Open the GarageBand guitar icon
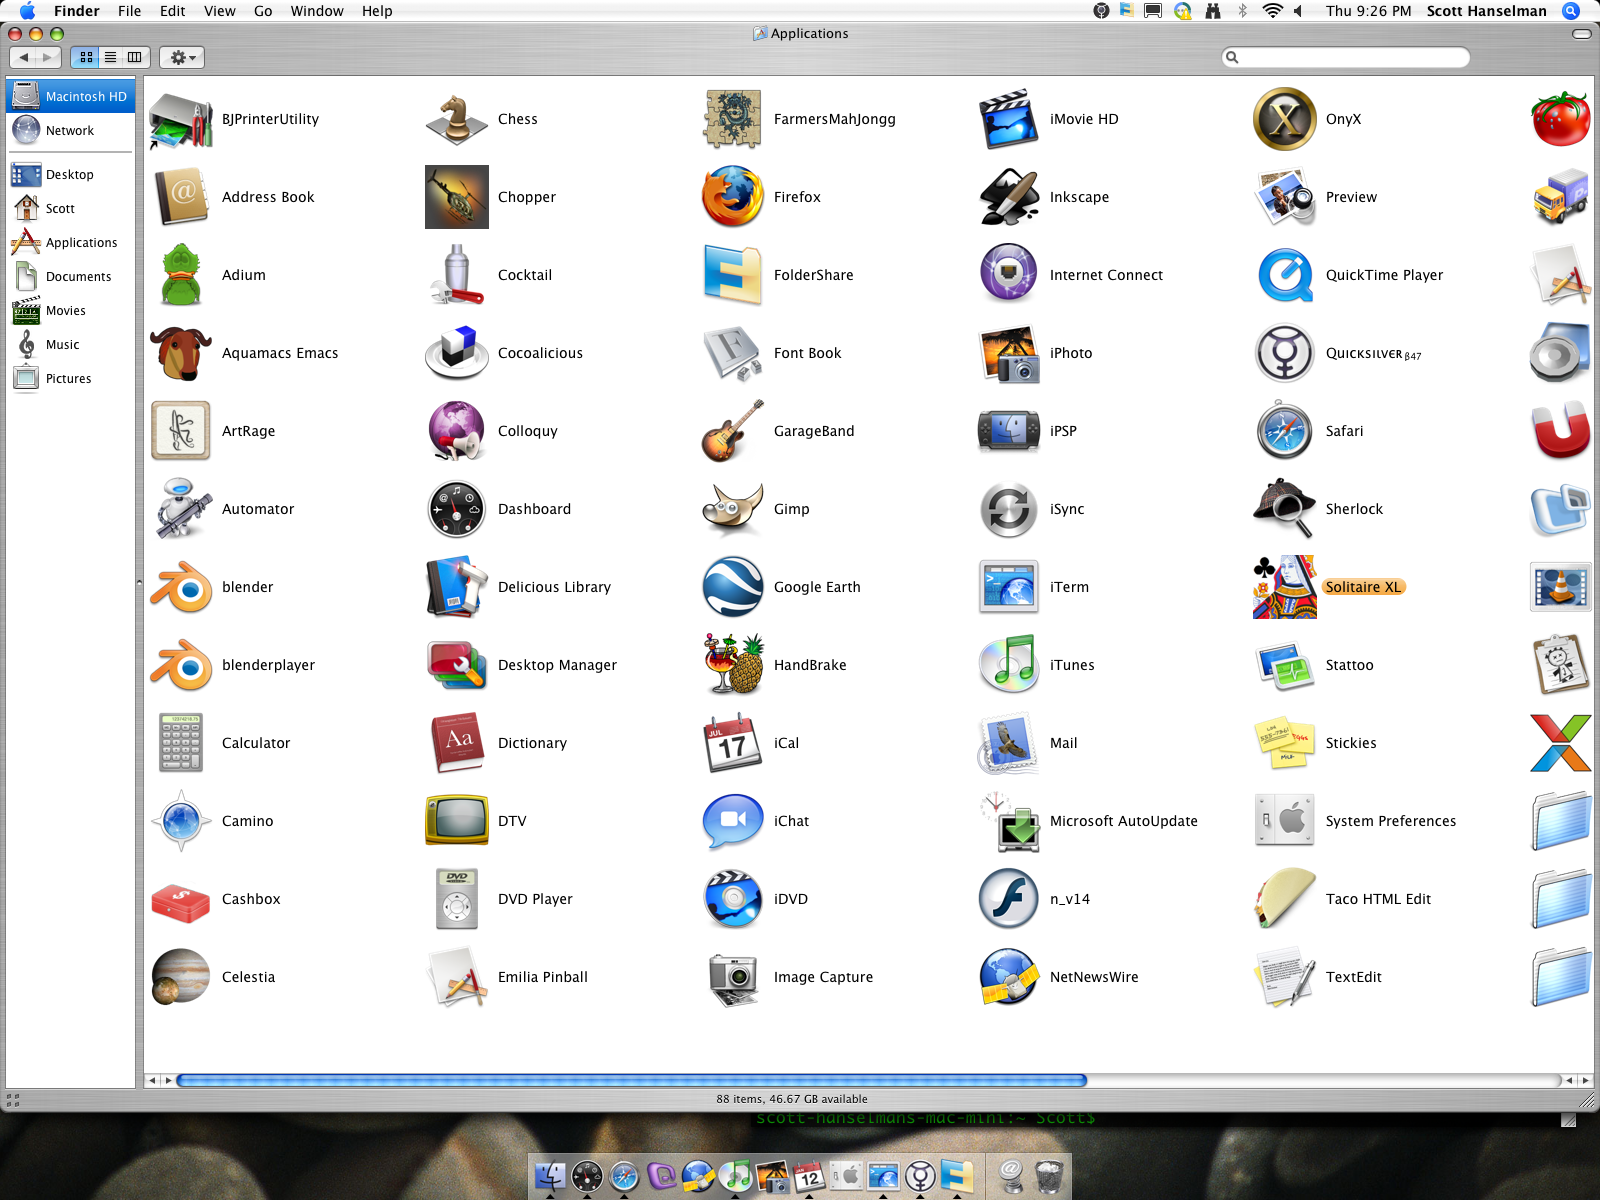1600x1200 pixels. pos(733,431)
